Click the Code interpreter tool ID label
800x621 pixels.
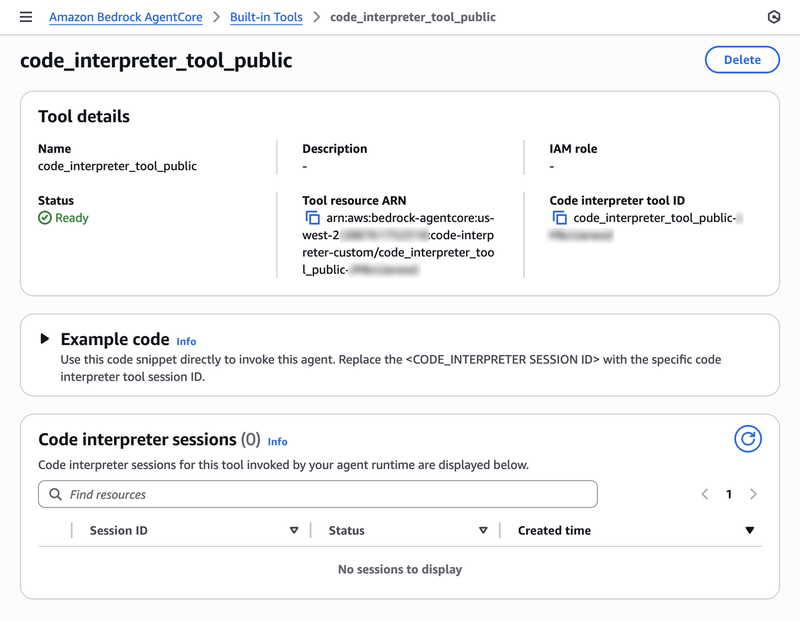pos(617,201)
